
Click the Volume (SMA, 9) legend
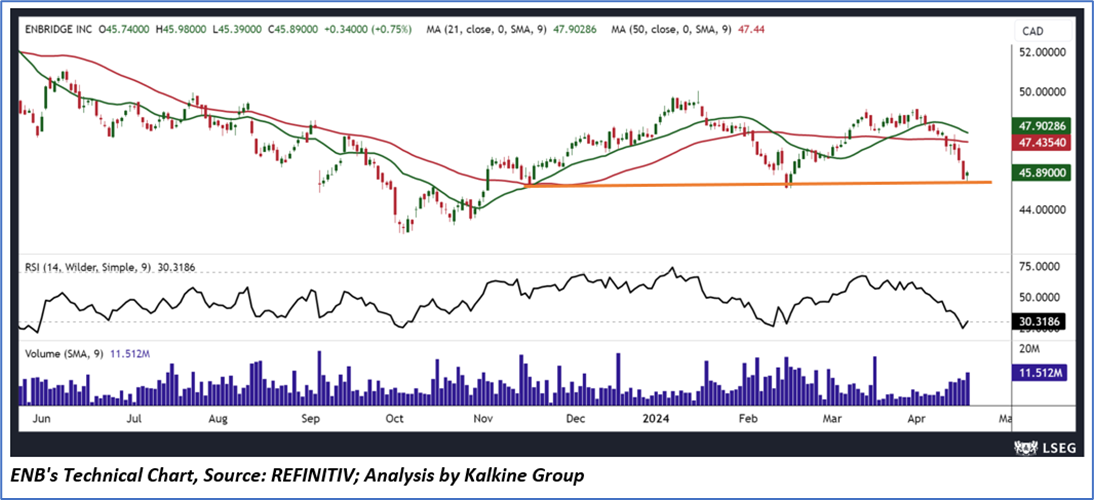pos(87,354)
